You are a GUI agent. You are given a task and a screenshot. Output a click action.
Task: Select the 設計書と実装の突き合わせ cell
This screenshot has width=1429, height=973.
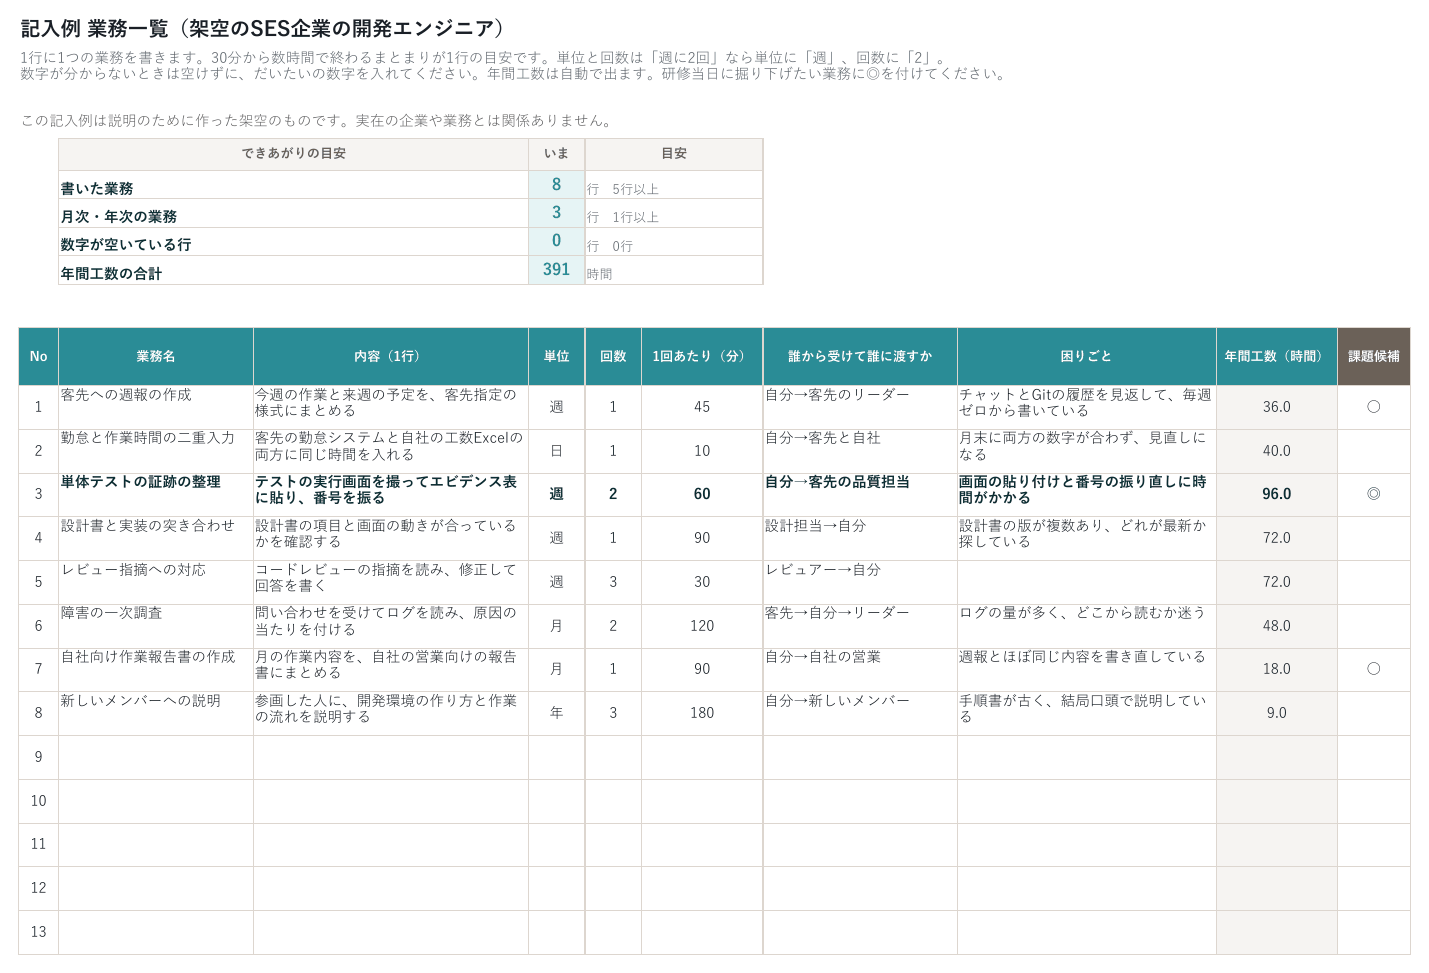tap(156, 538)
